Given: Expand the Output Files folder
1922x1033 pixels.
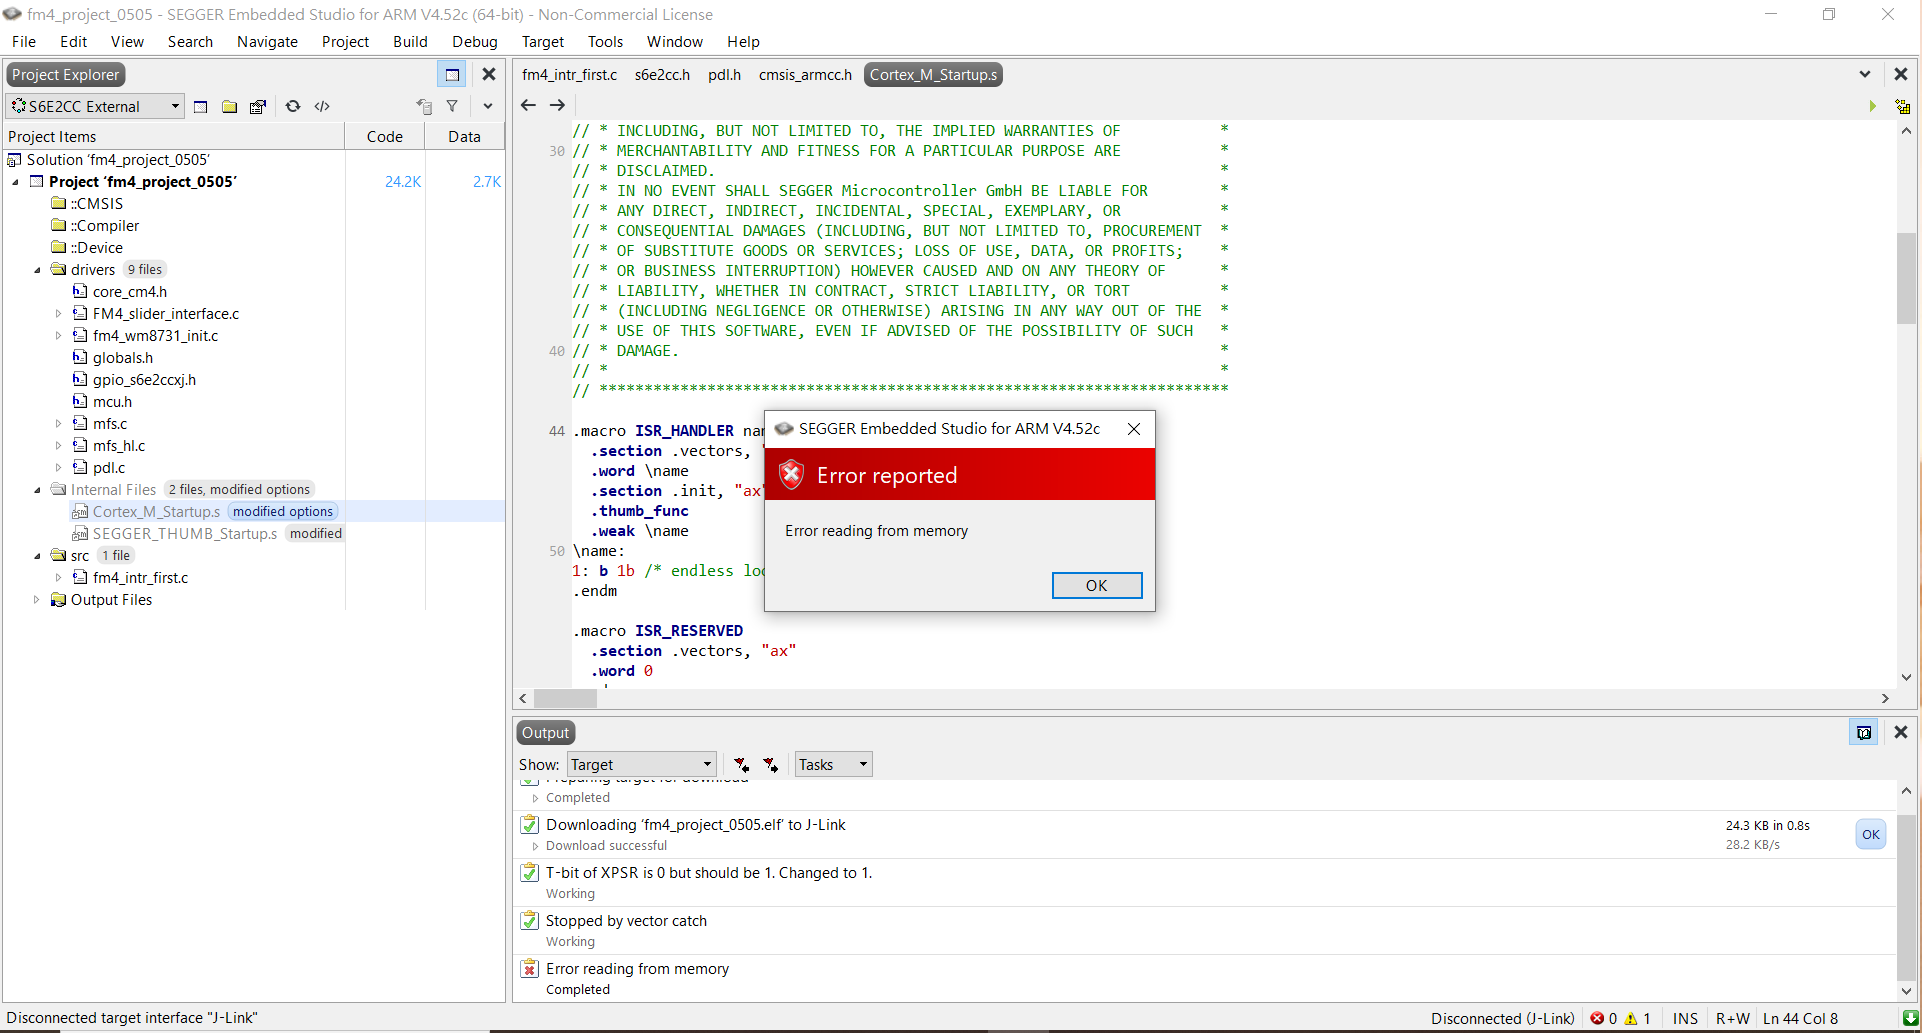Looking at the screenshot, I should tap(37, 600).
